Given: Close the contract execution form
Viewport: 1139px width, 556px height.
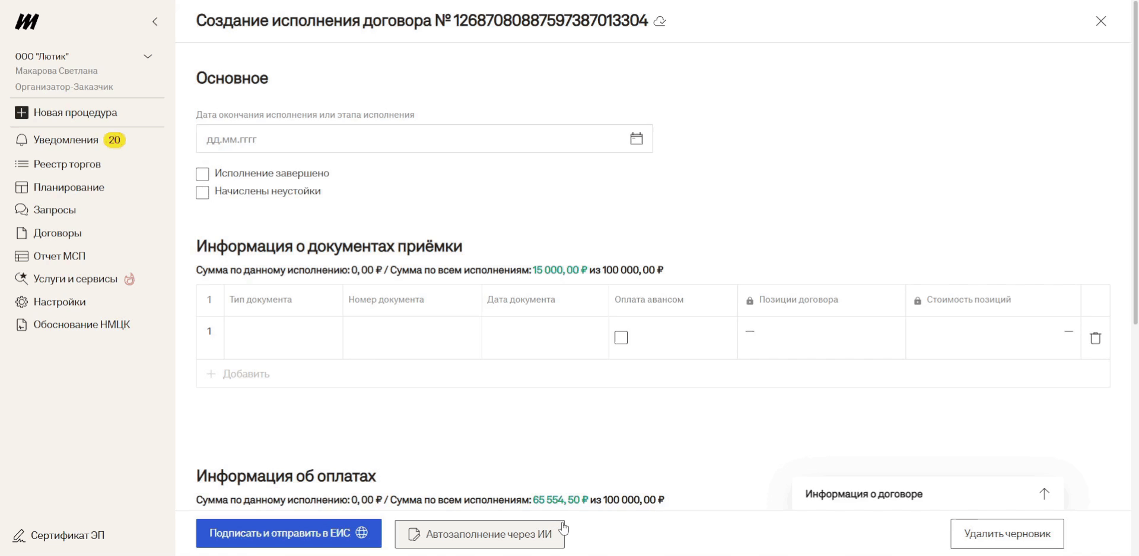Looking at the screenshot, I should (1101, 21).
